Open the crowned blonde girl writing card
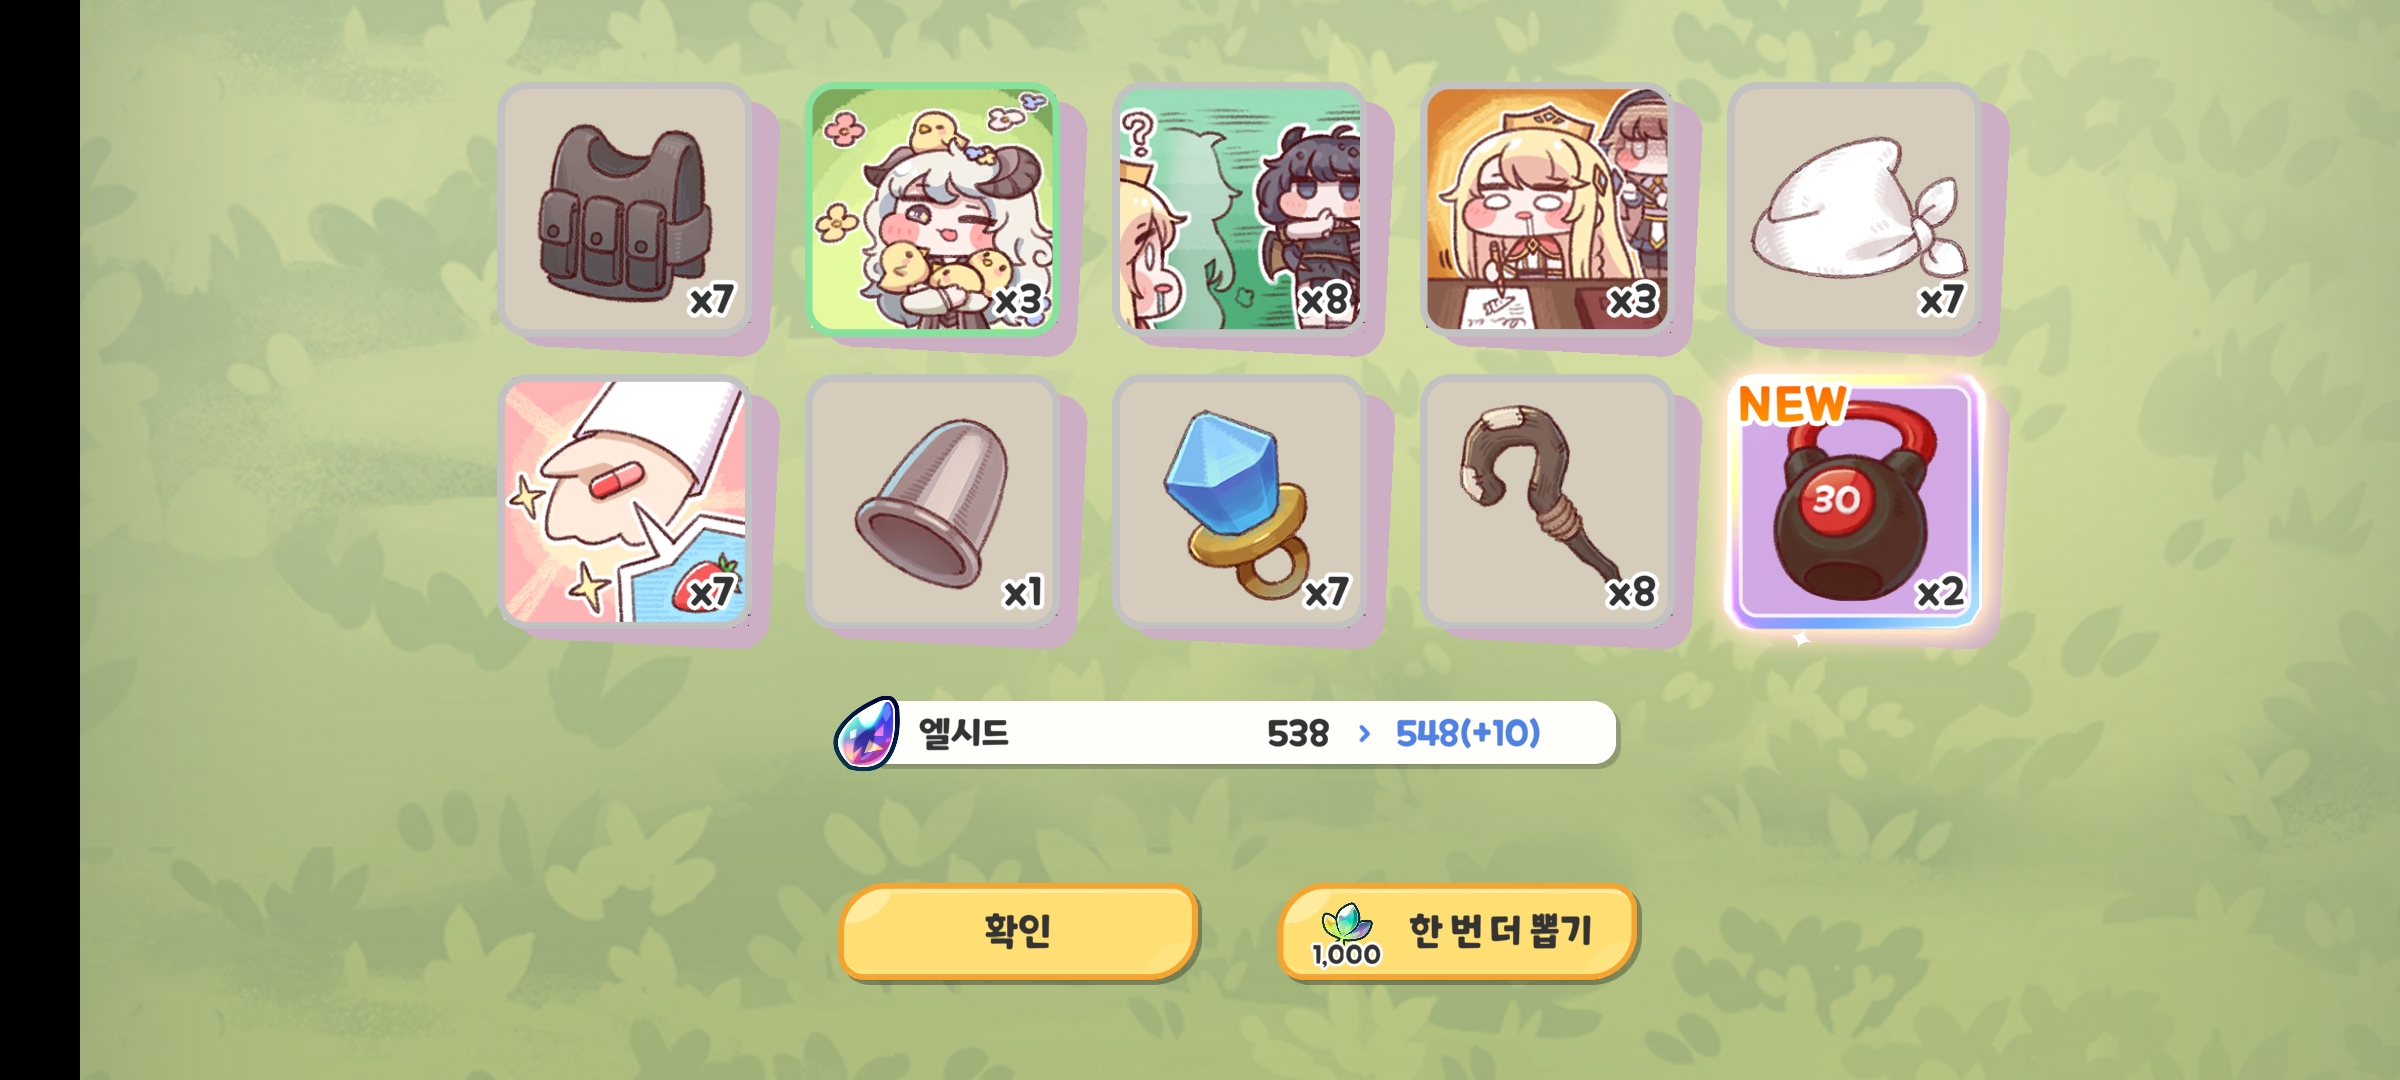 [1548, 209]
